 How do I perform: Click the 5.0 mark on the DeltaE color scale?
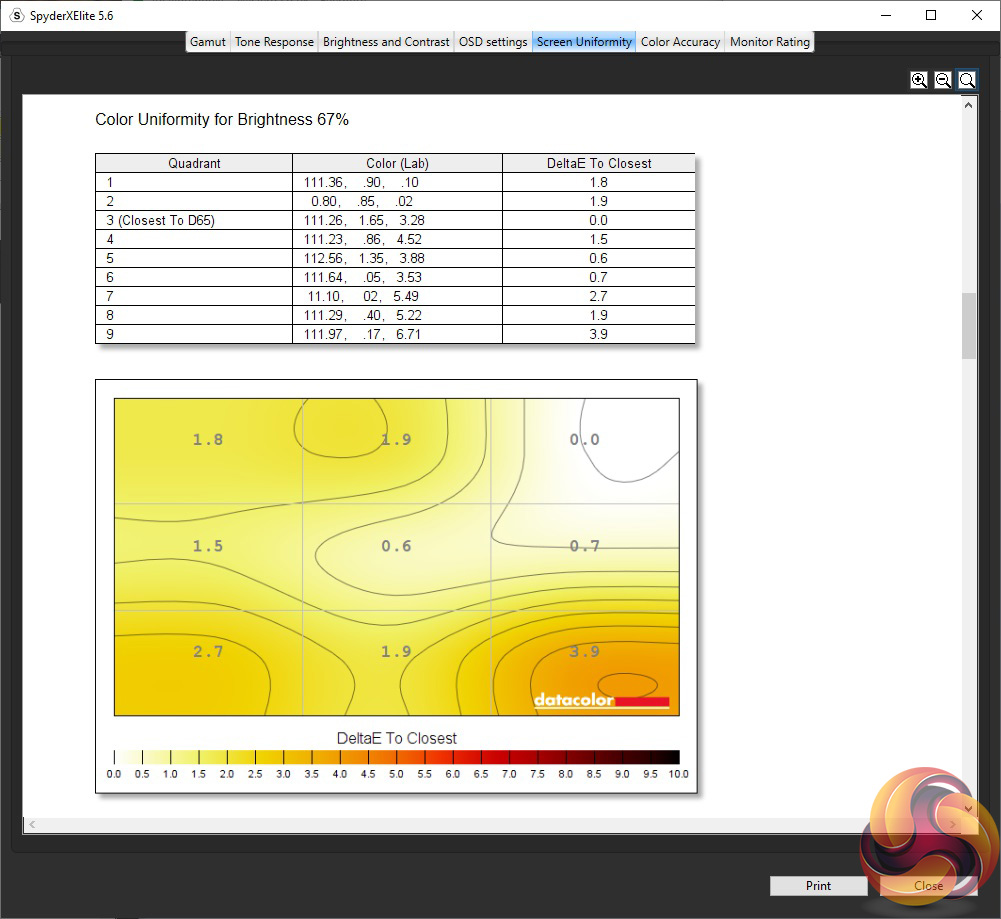[x=396, y=773]
